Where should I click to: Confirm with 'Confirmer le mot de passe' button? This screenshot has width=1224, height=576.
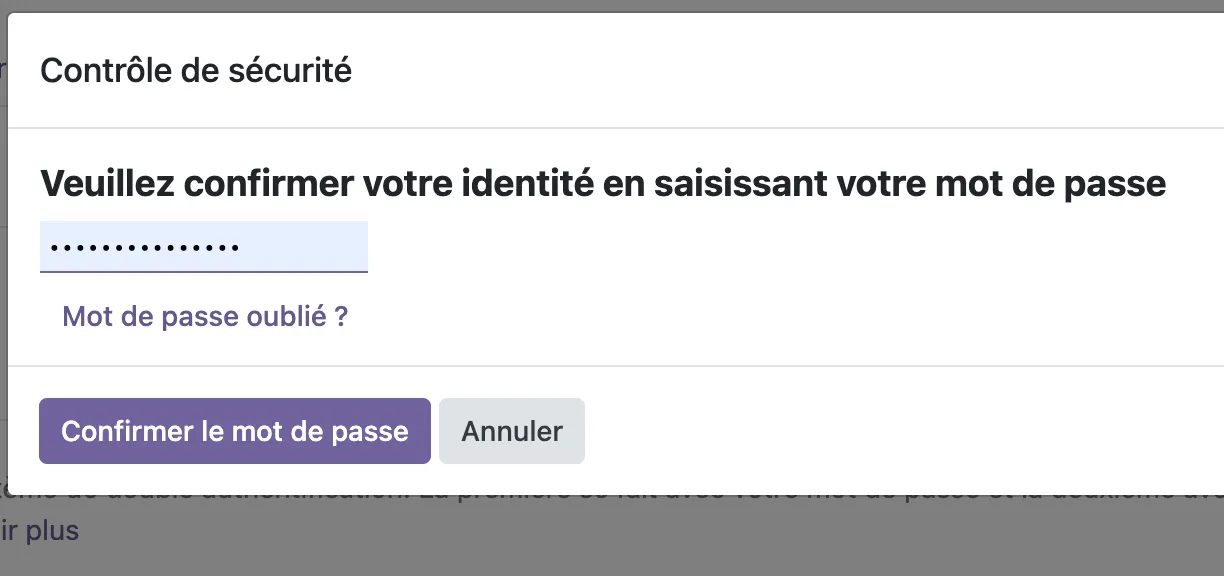pos(235,431)
